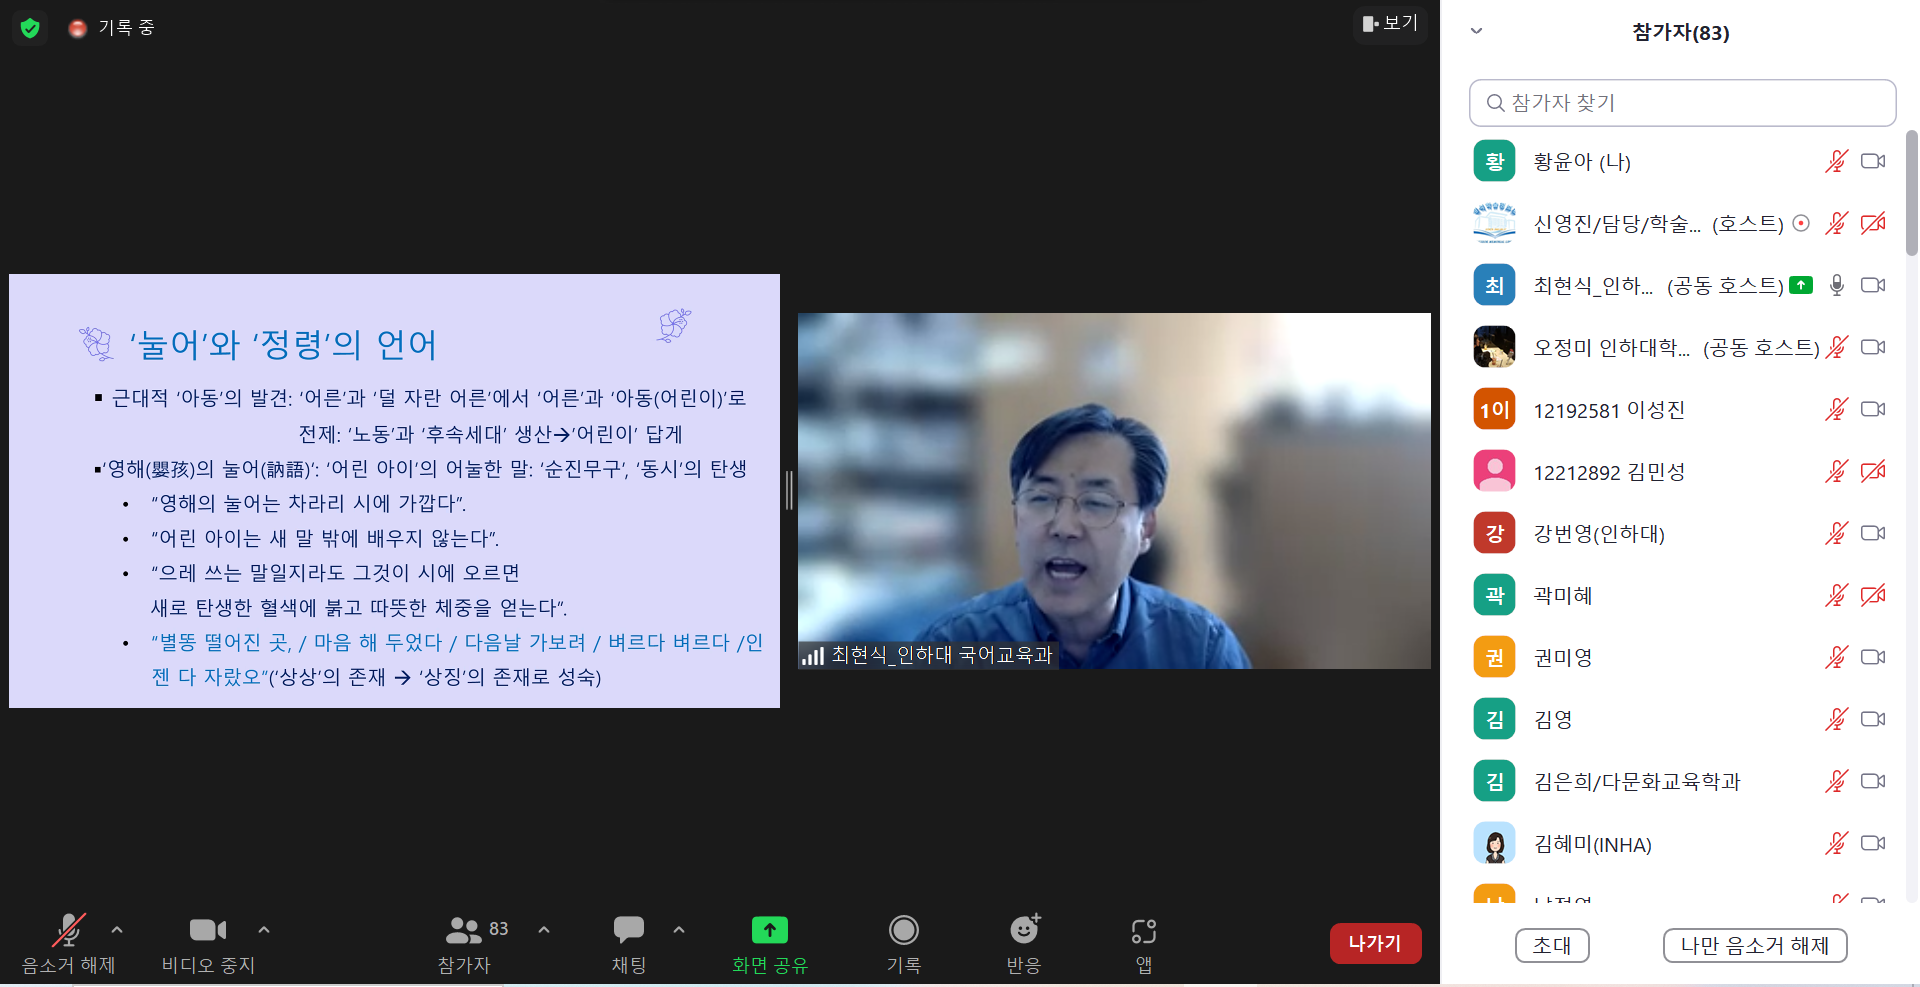The width and height of the screenshot is (1920, 987).
Task: Open the audio options arrow beside 음소거 해제
Action: pos(117,930)
